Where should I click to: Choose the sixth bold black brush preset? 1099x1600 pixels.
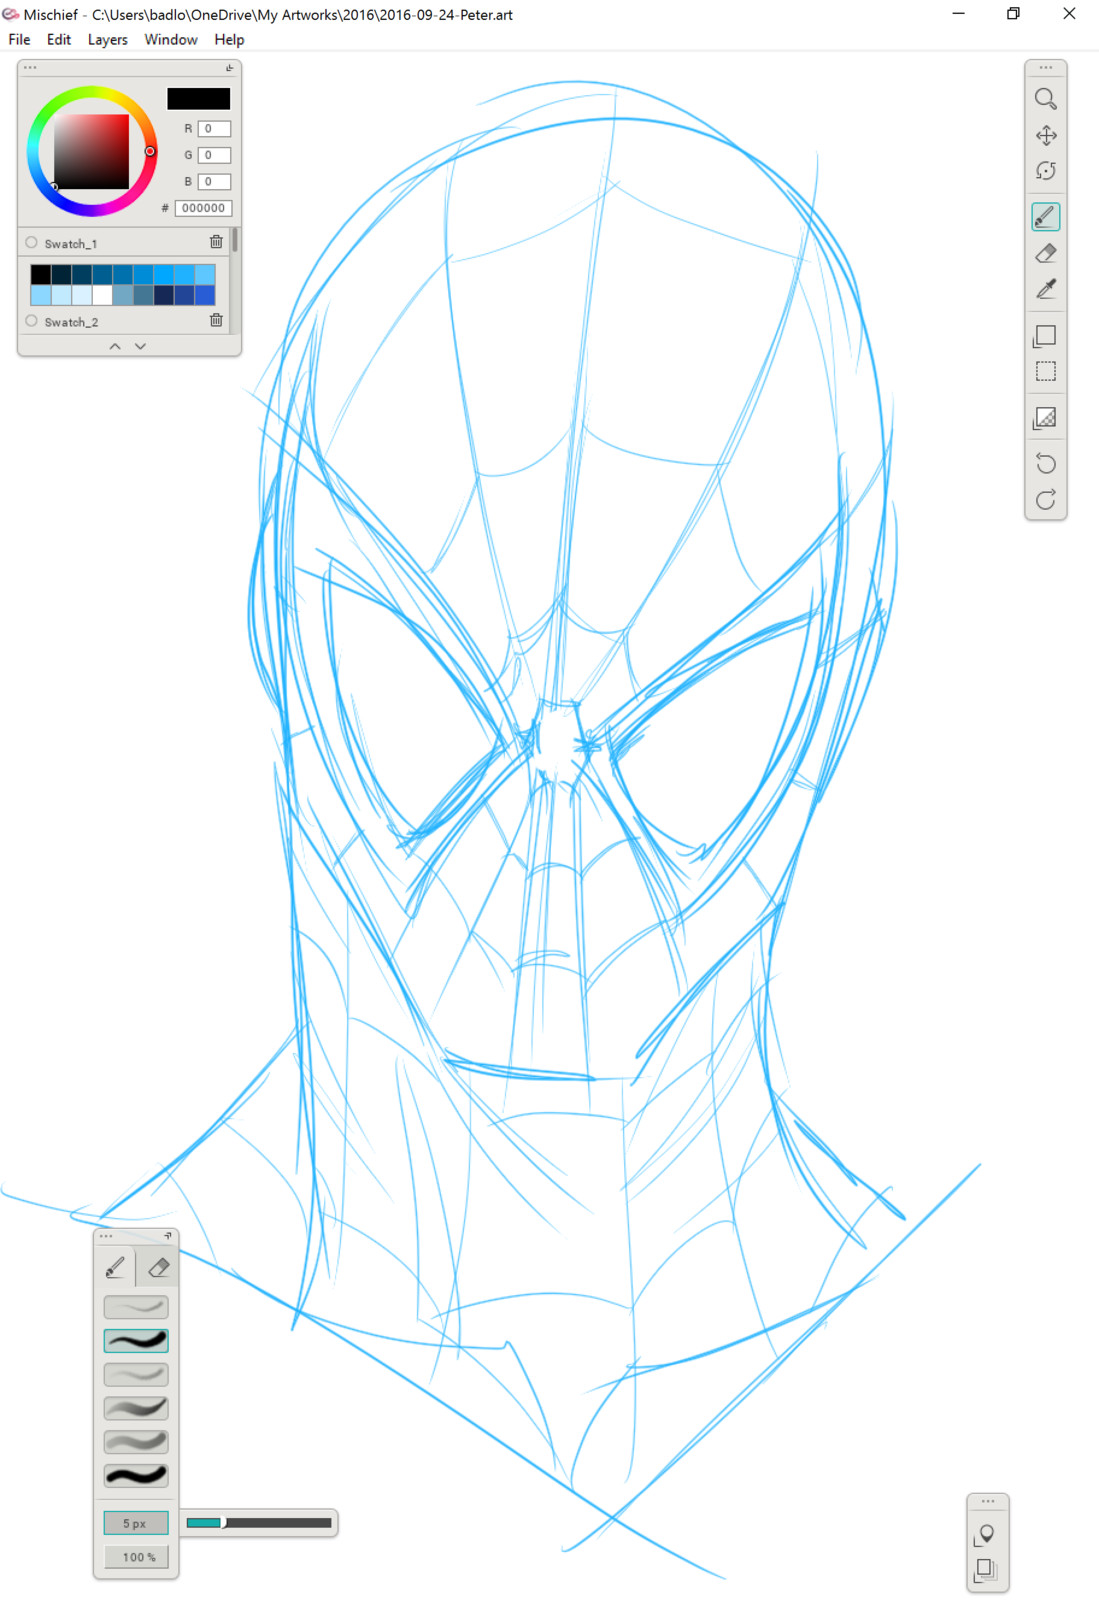136,1475
